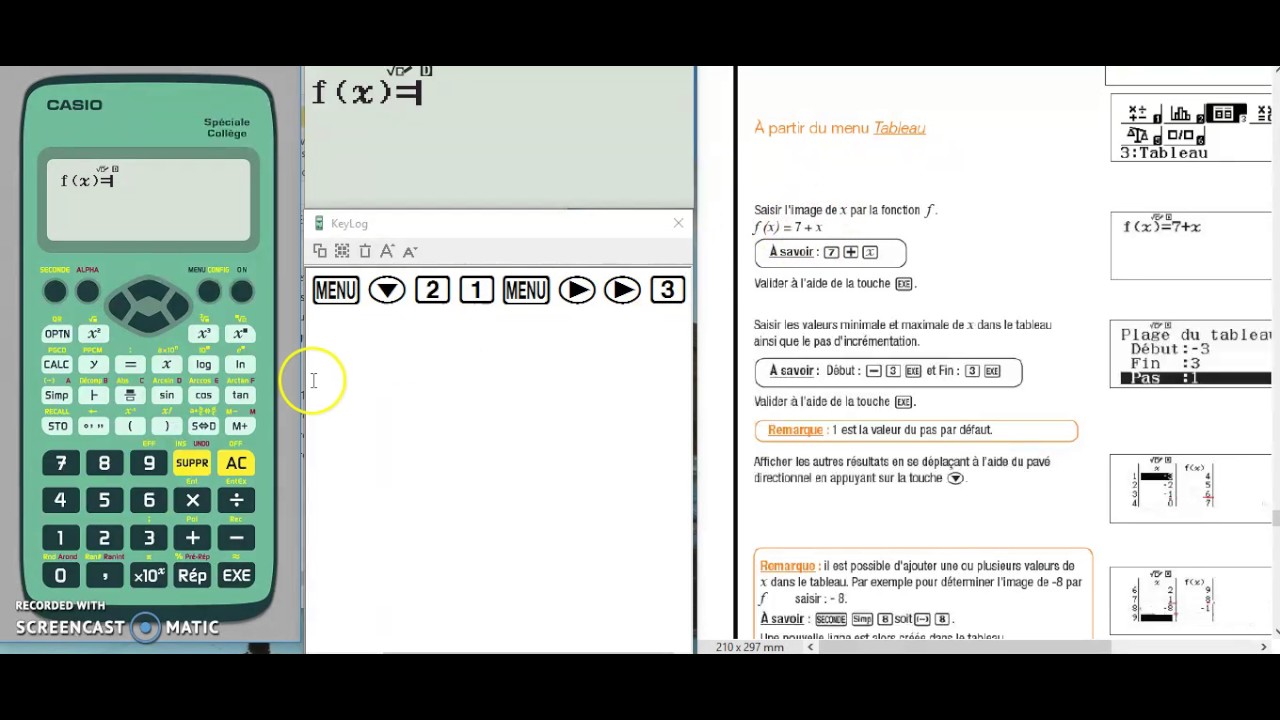
Task: Tap the equals sign key
Action: (x=130, y=365)
